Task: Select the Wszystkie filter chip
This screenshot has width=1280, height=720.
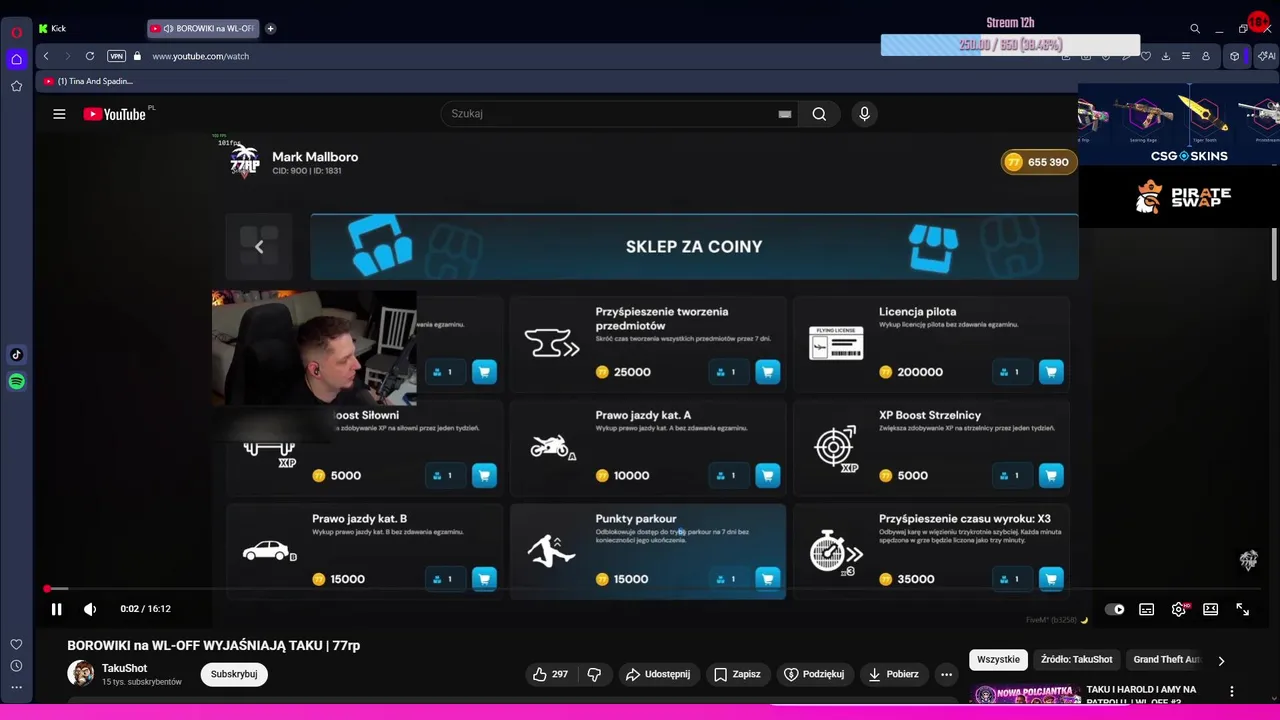Action: pos(998,660)
